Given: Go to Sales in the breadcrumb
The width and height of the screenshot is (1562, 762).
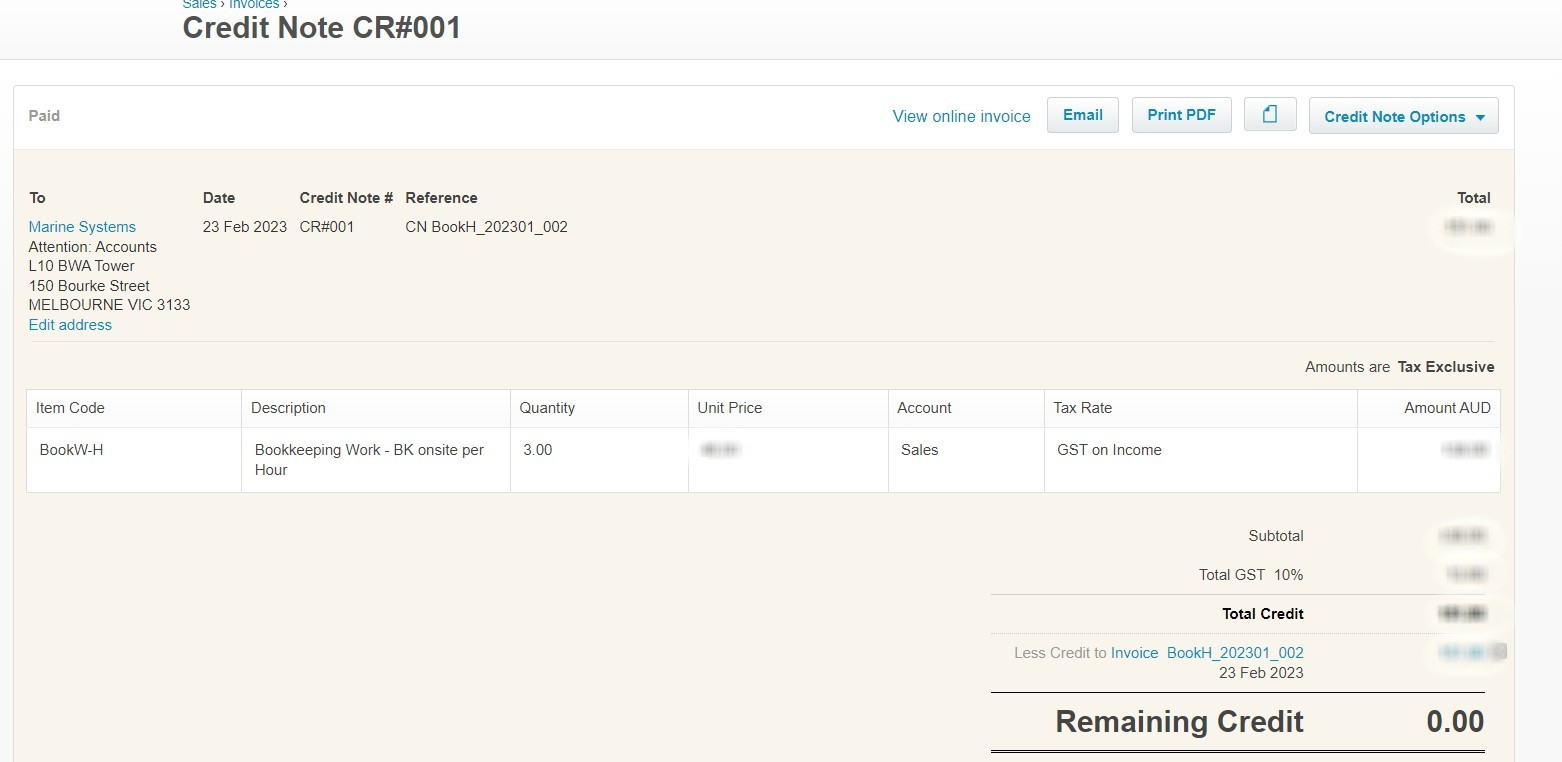Looking at the screenshot, I should click(x=199, y=4).
